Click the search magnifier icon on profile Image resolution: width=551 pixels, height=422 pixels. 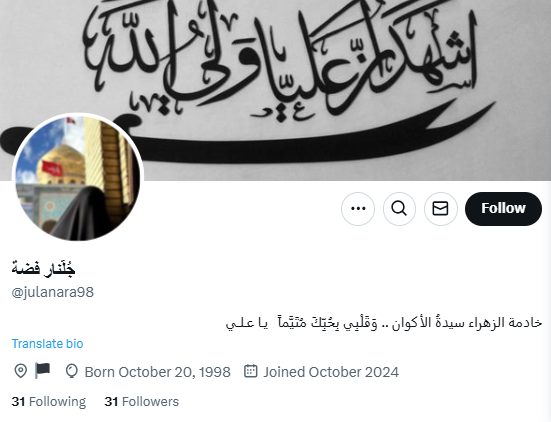pyautogui.click(x=399, y=209)
